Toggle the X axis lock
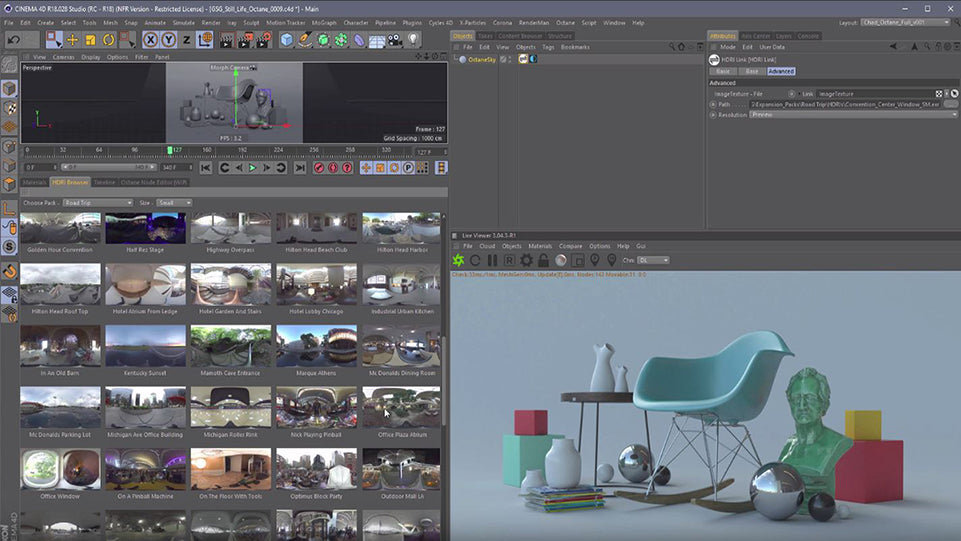Image resolution: width=961 pixels, height=541 pixels. [x=151, y=39]
